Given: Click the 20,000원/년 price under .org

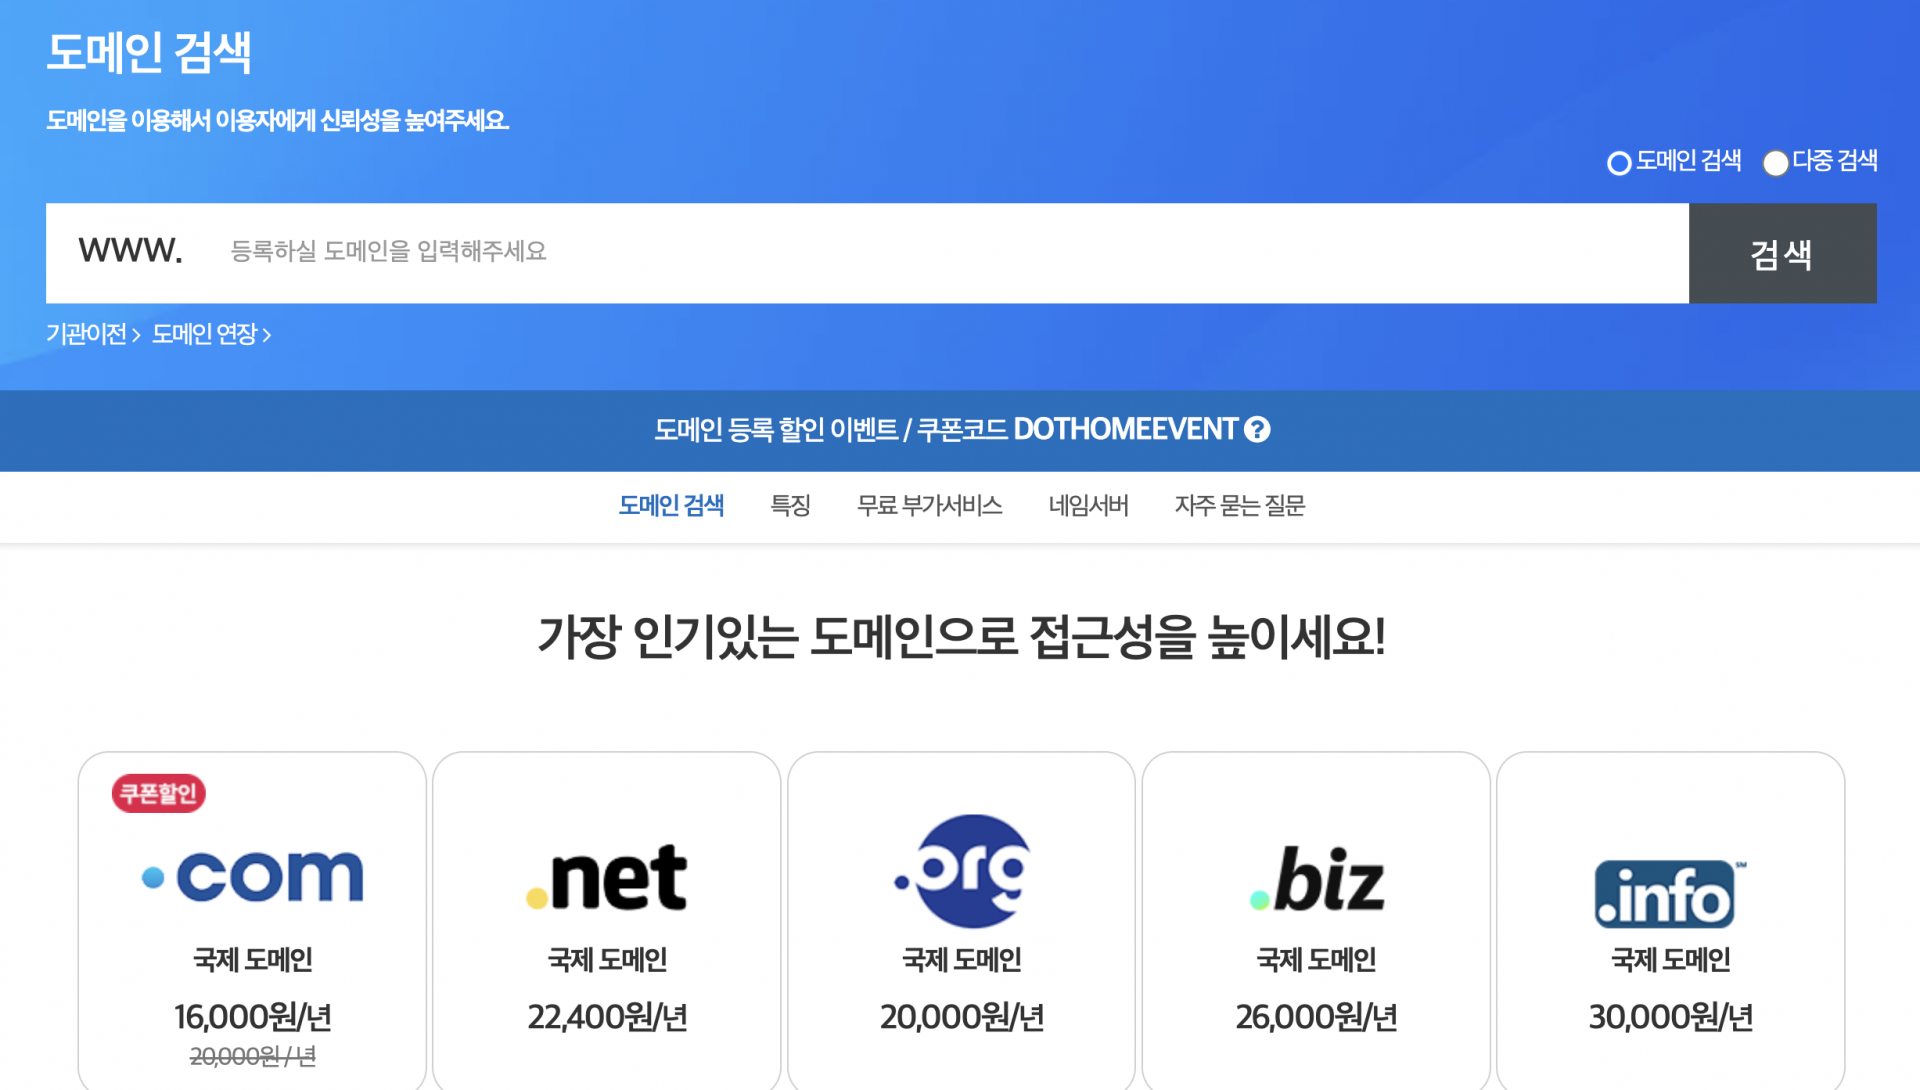Looking at the screenshot, I should tap(962, 1017).
